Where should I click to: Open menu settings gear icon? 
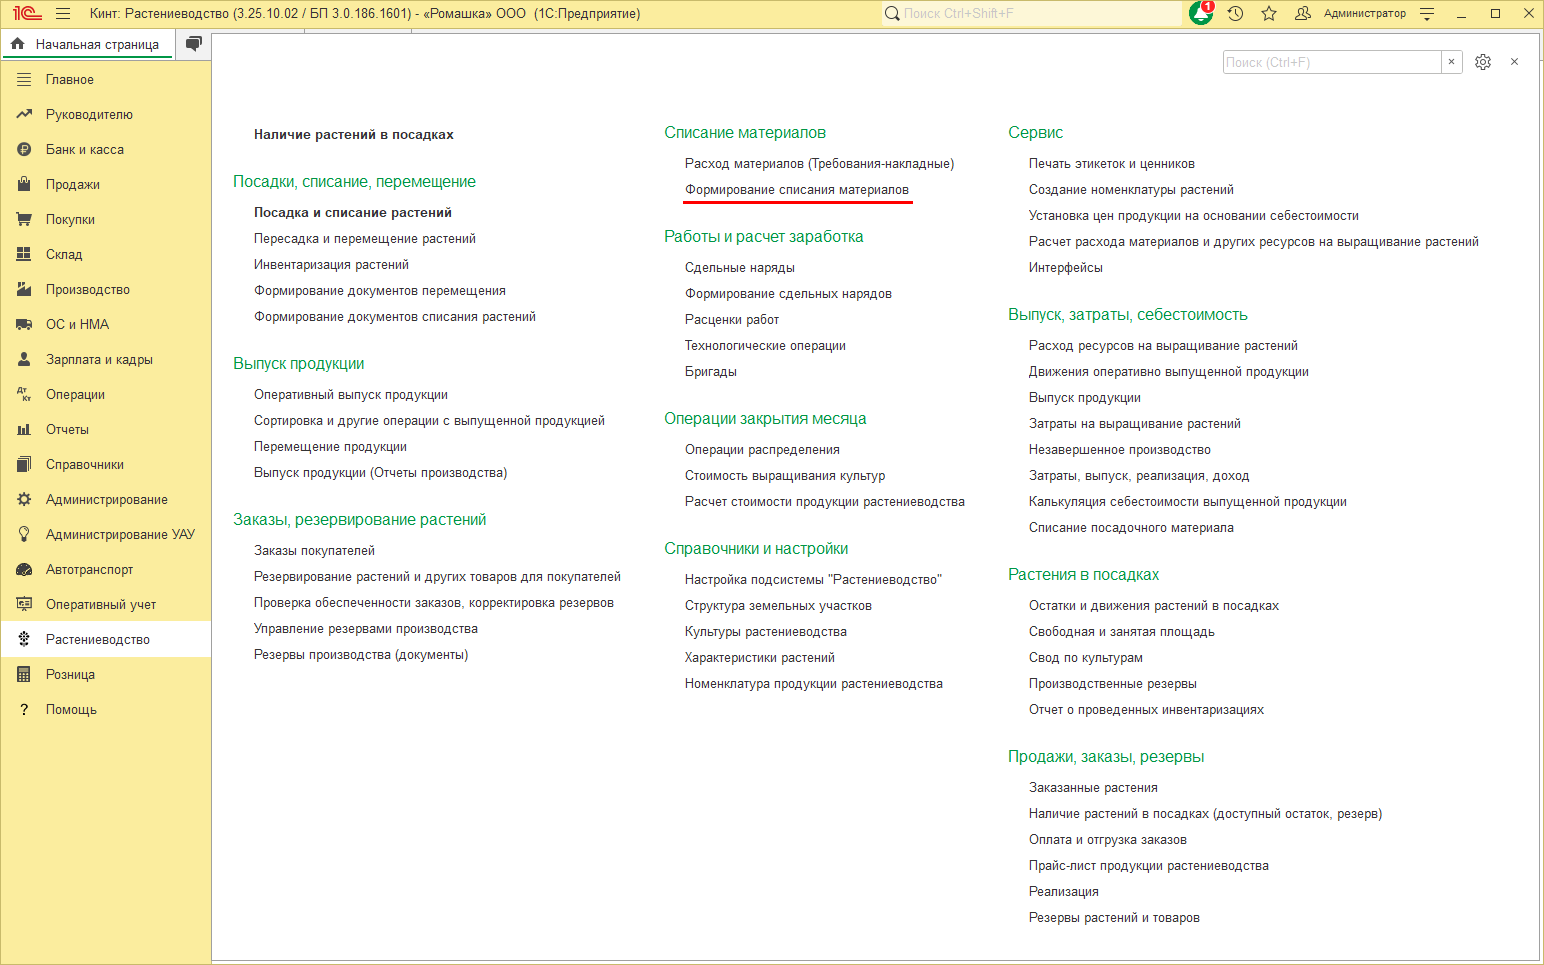click(x=1483, y=62)
